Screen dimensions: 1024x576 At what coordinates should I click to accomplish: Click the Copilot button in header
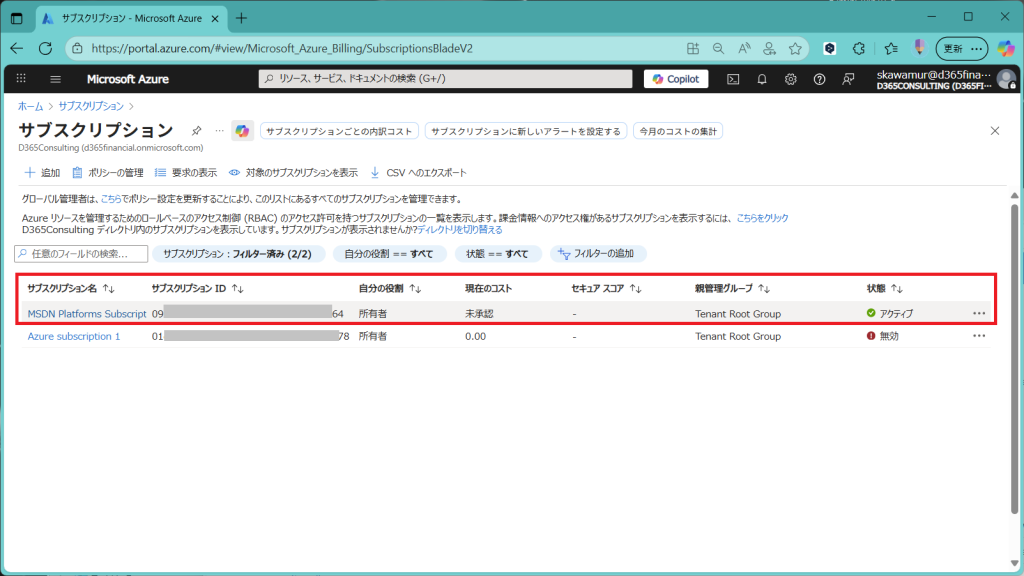[676, 79]
